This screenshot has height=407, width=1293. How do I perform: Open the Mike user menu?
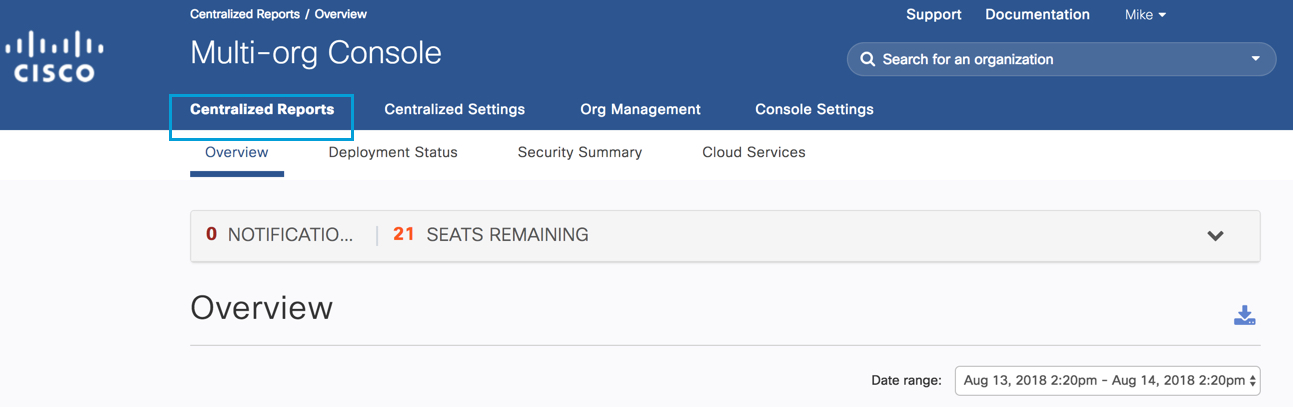coord(1145,15)
